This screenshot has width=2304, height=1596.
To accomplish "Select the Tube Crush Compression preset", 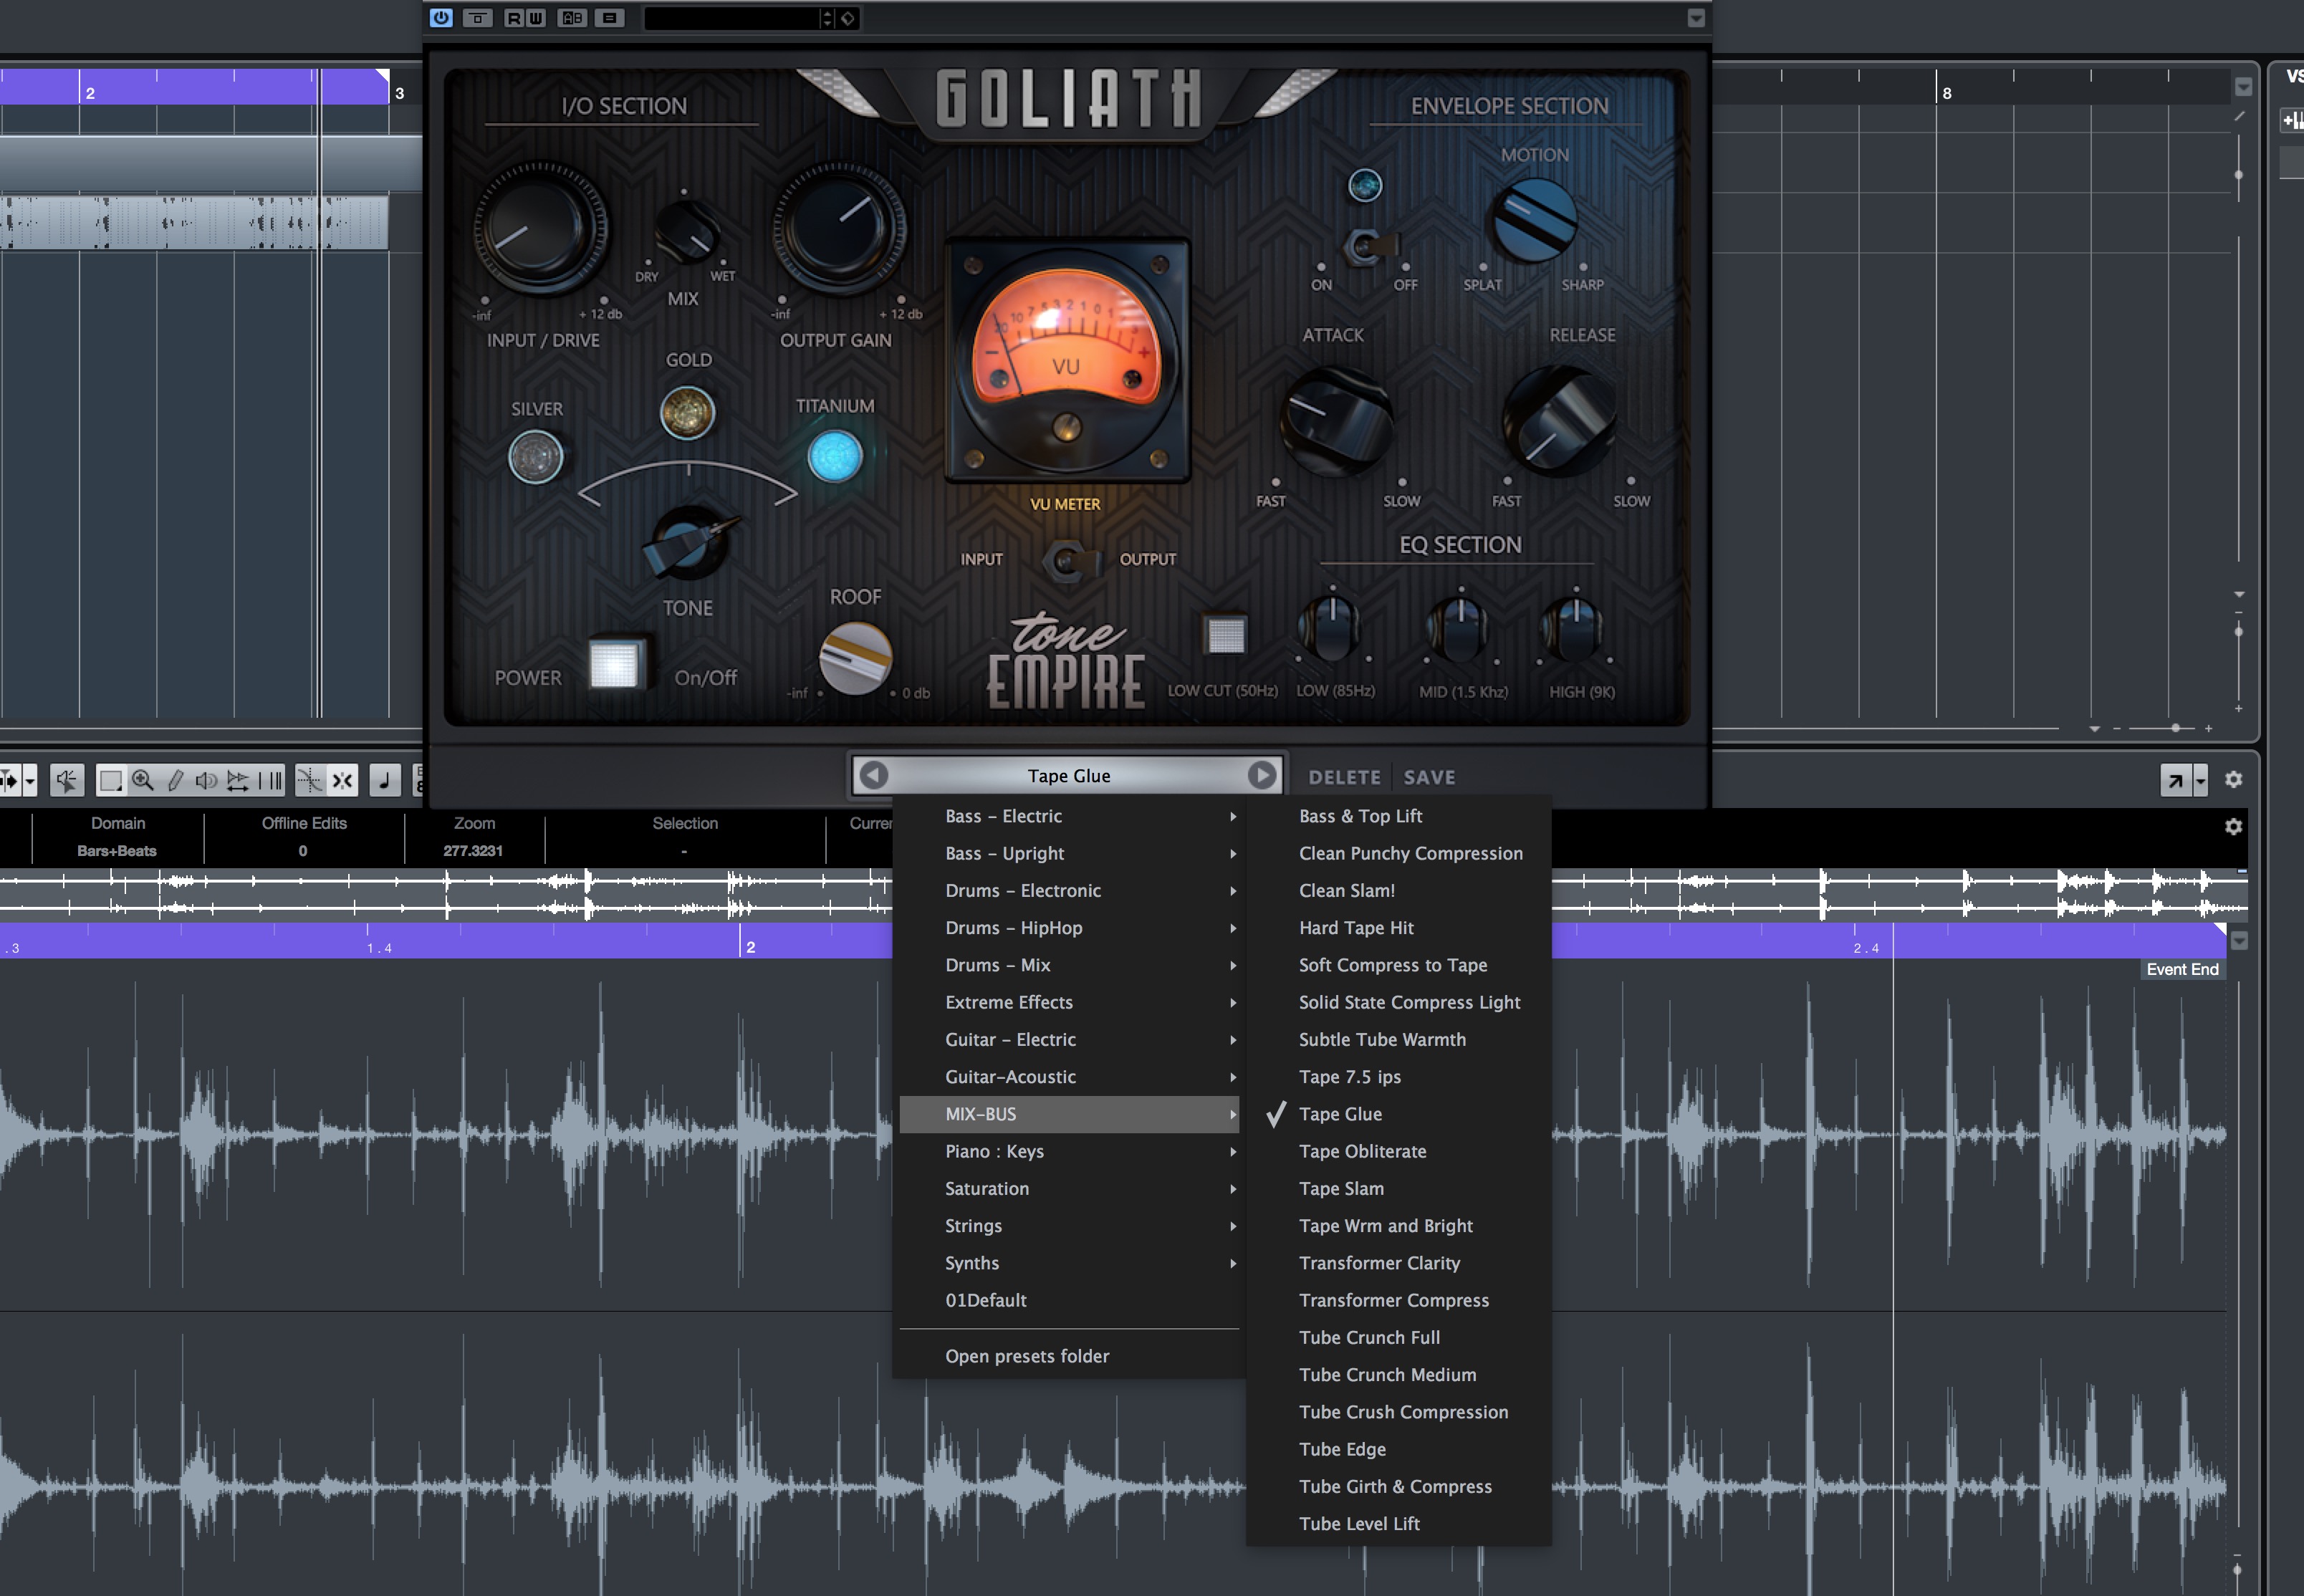I will pos(1399,1412).
